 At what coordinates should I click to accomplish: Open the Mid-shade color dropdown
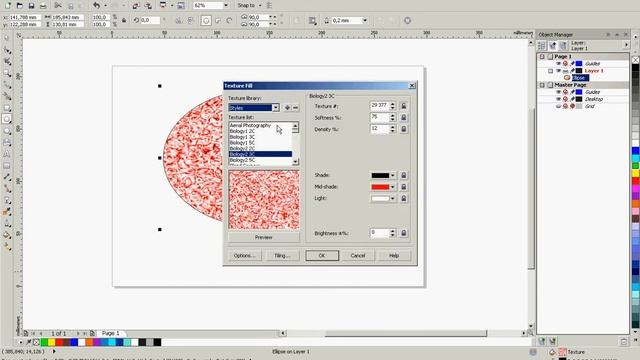(x=393, y=187)
